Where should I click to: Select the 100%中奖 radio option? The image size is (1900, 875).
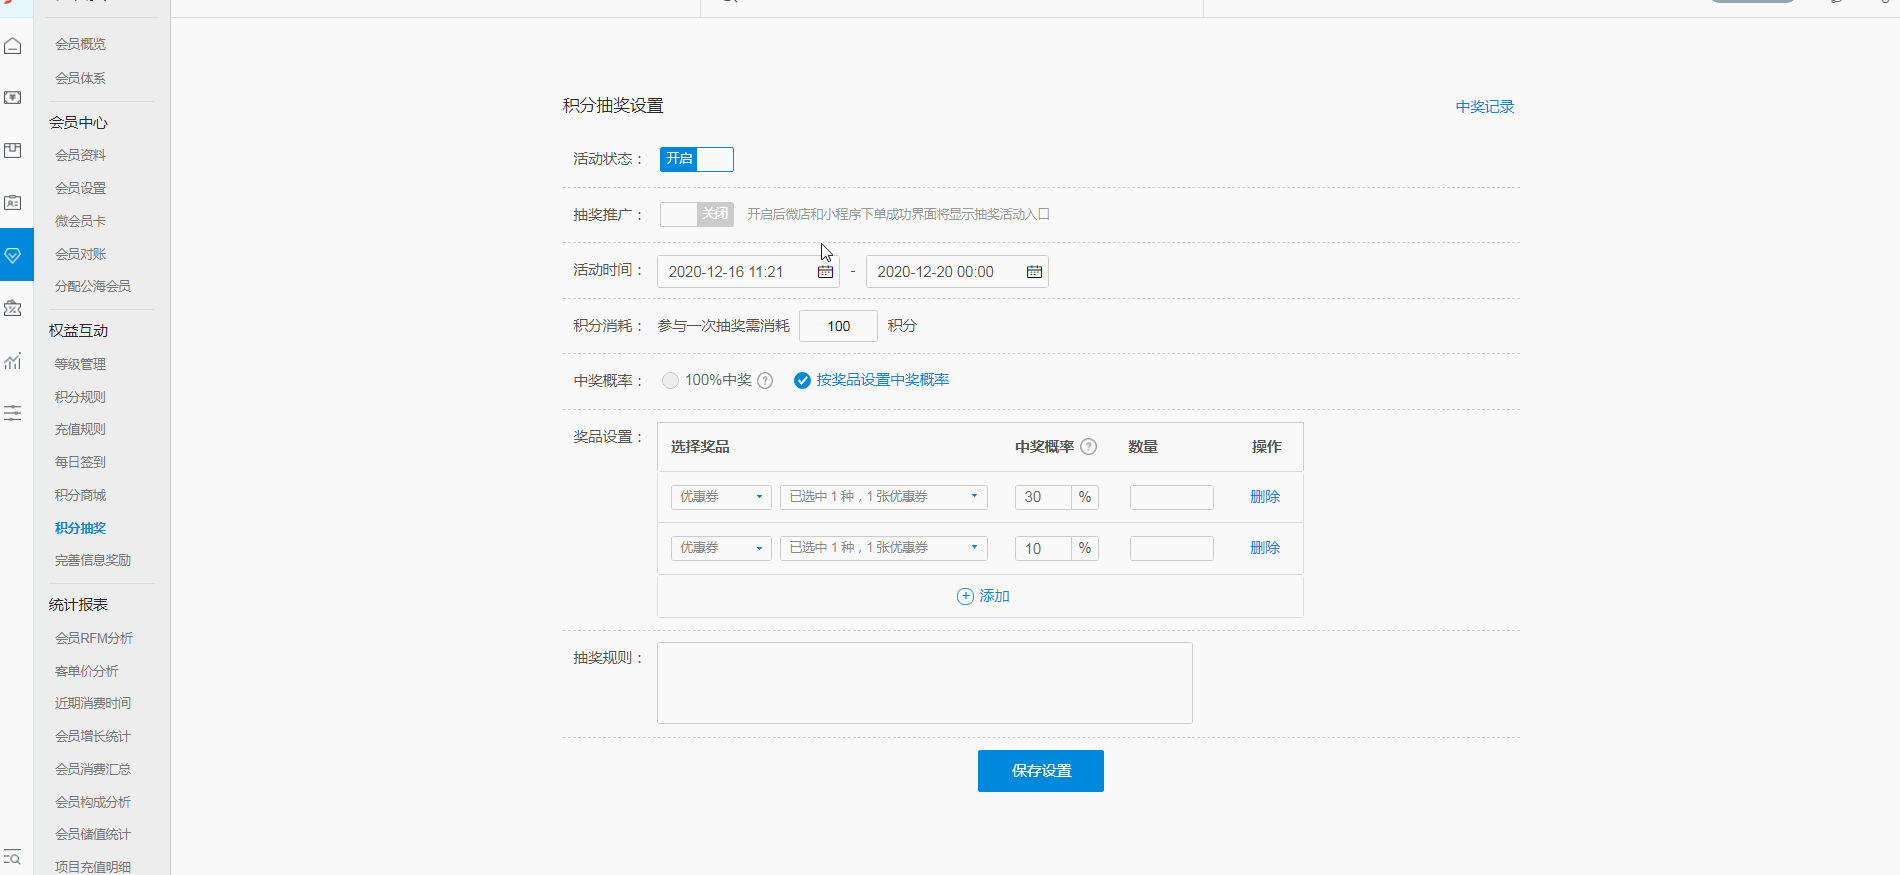[x=670, y=381]
